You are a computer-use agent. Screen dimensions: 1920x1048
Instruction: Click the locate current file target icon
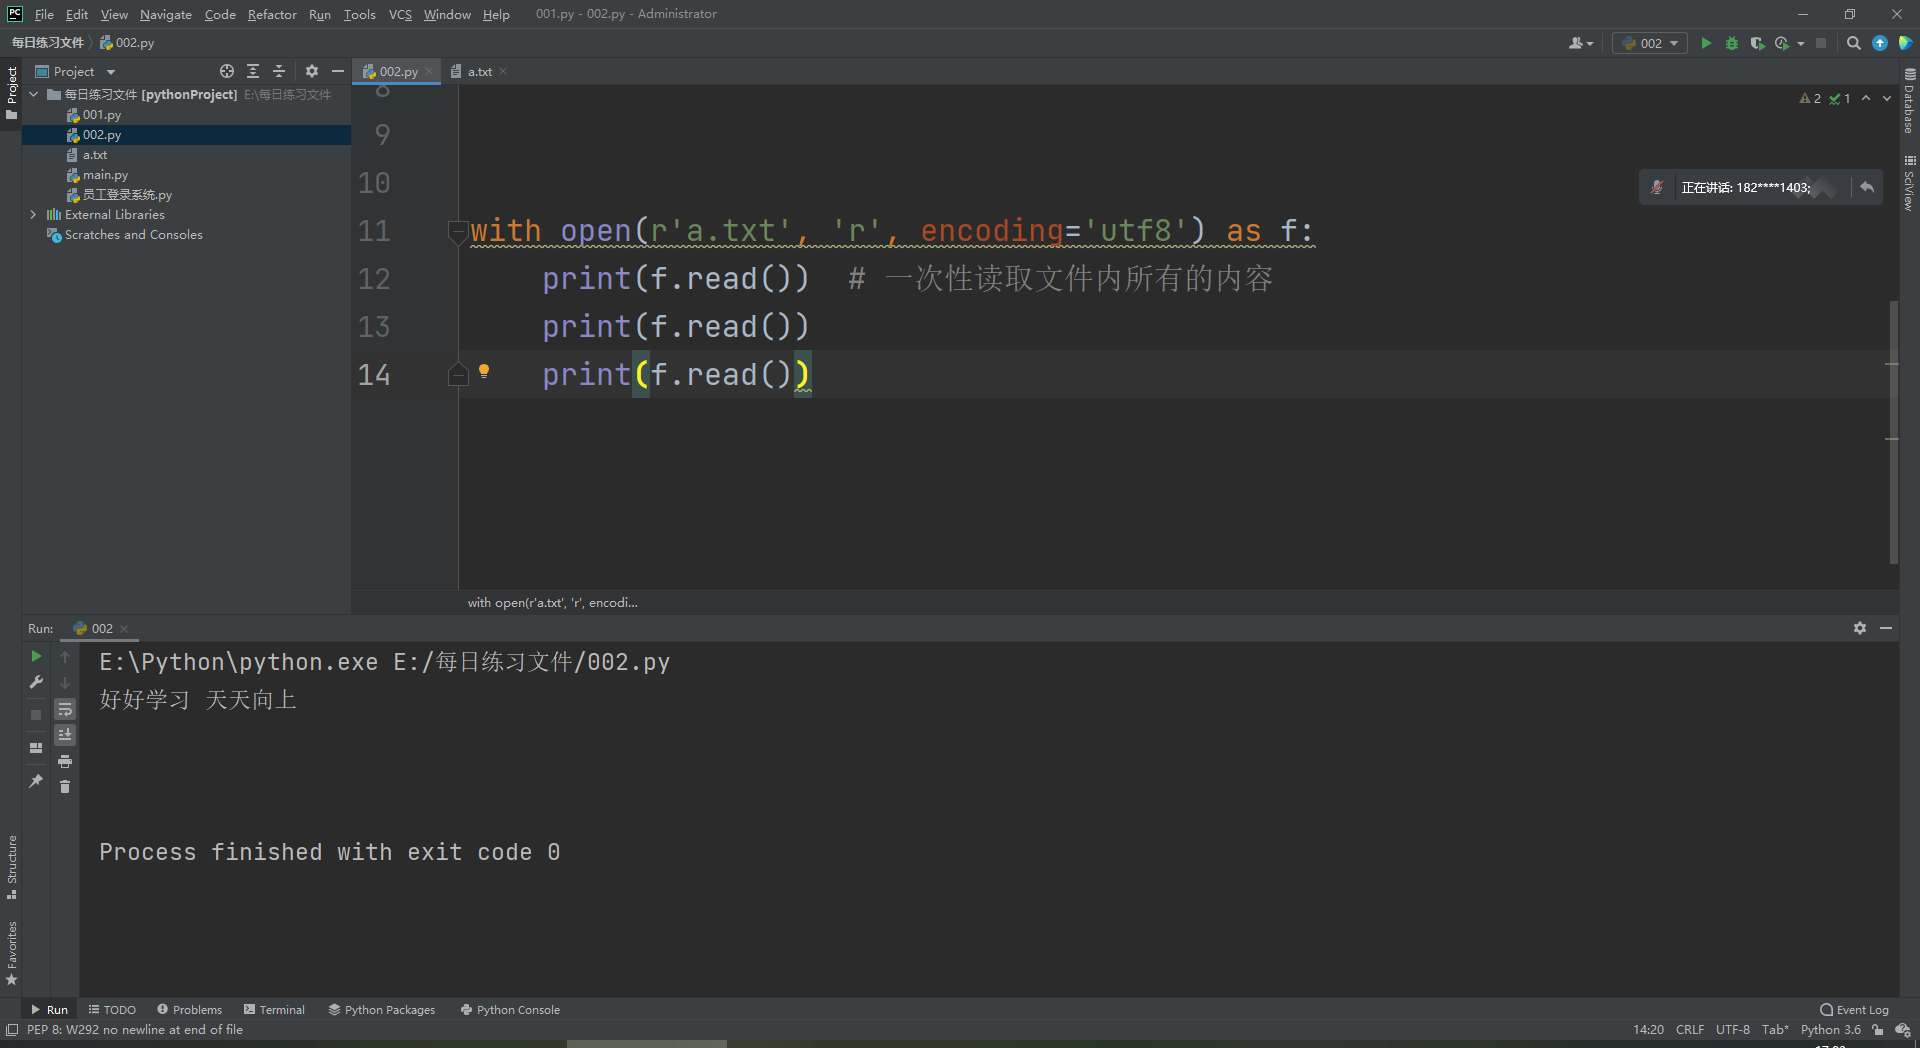pyautogui.click(x=227, y=71)
